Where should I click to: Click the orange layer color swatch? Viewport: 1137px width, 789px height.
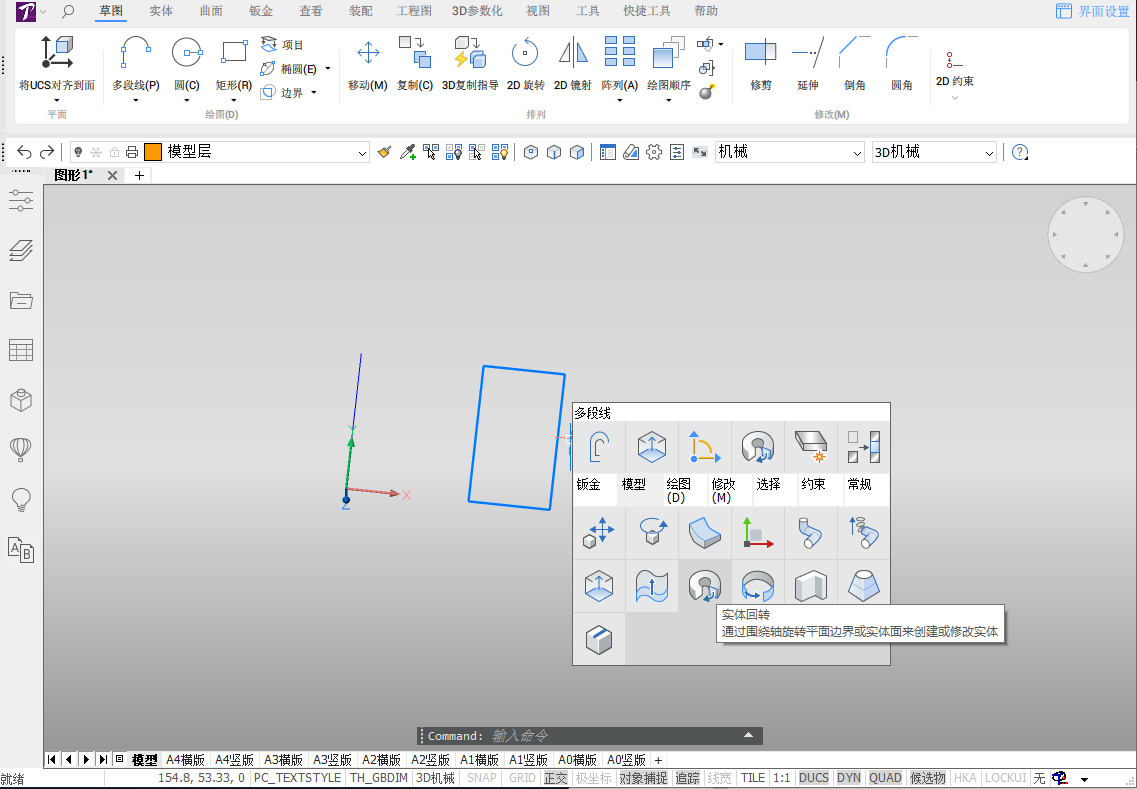click(x=152, y=152)
